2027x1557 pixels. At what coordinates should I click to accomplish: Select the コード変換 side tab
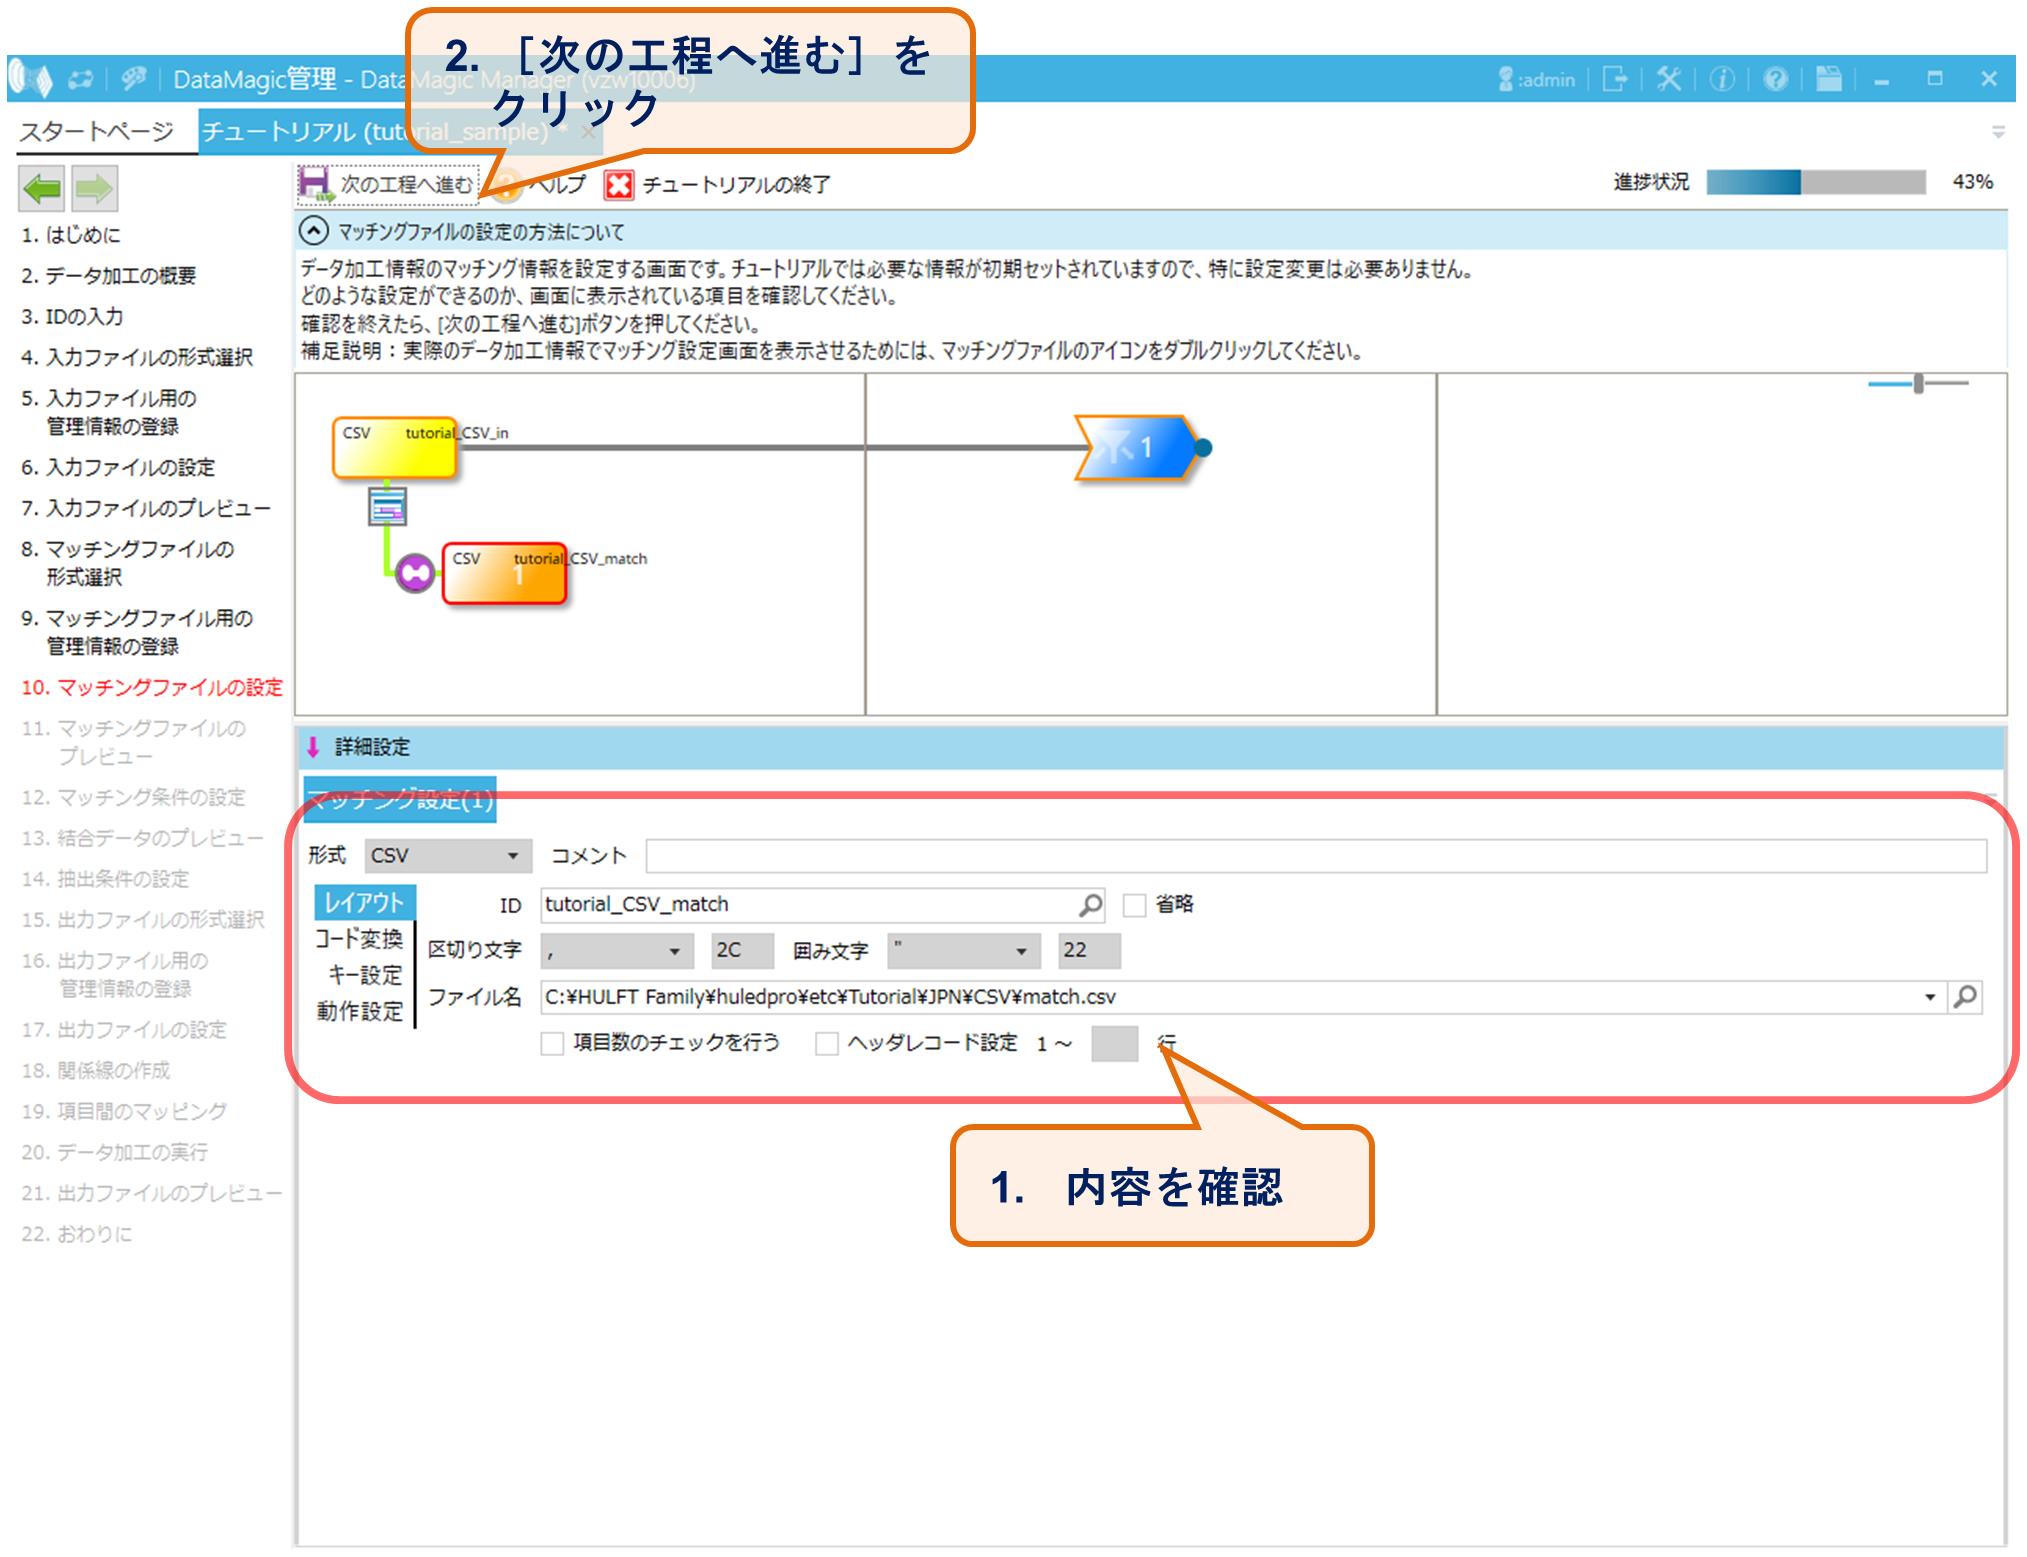(x=359, y=939)
